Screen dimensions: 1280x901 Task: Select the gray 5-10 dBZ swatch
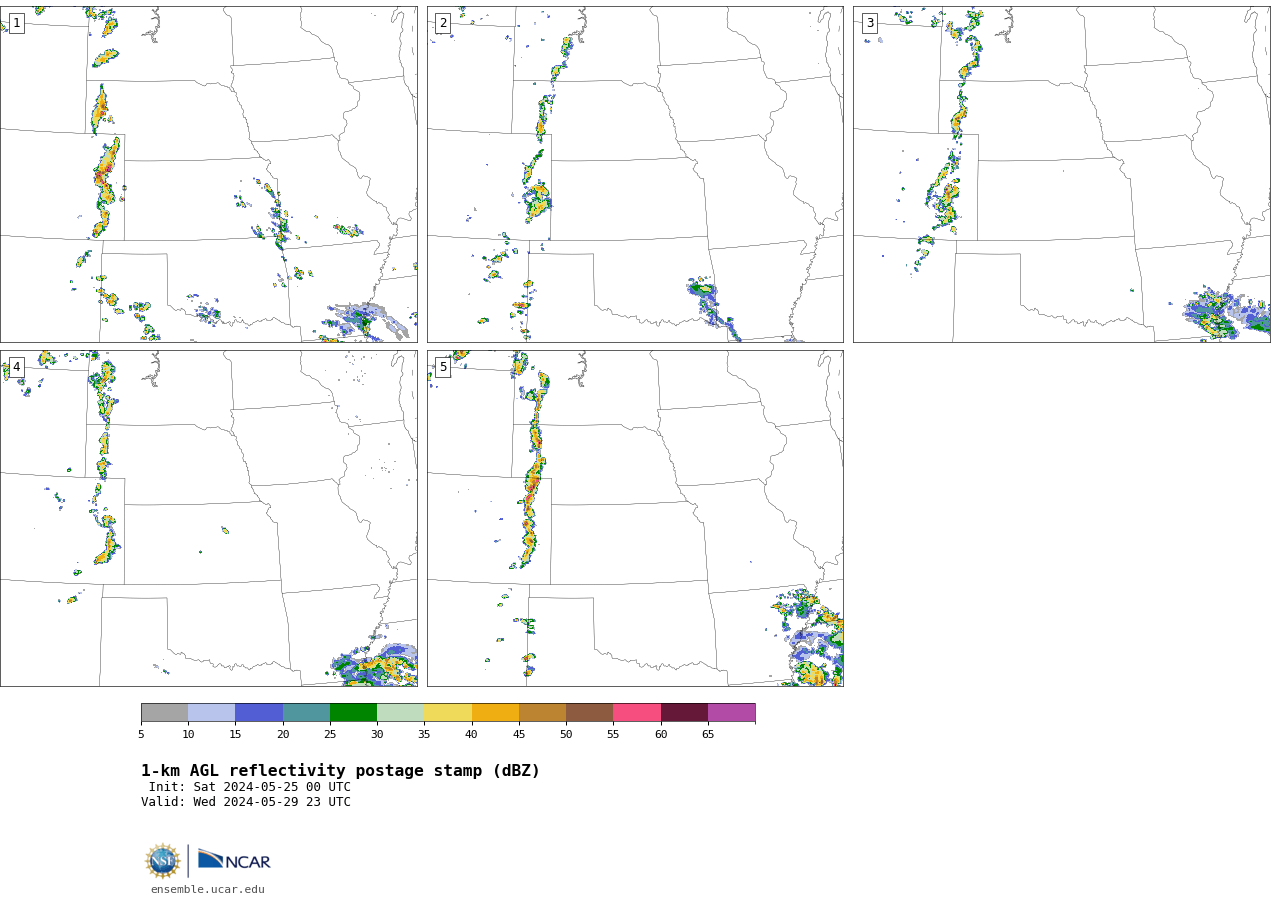click(164, 713)
